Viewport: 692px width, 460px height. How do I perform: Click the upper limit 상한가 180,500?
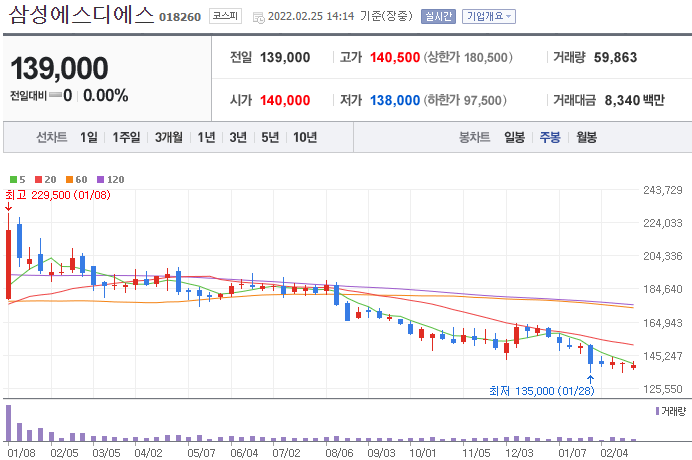[468, 57]
